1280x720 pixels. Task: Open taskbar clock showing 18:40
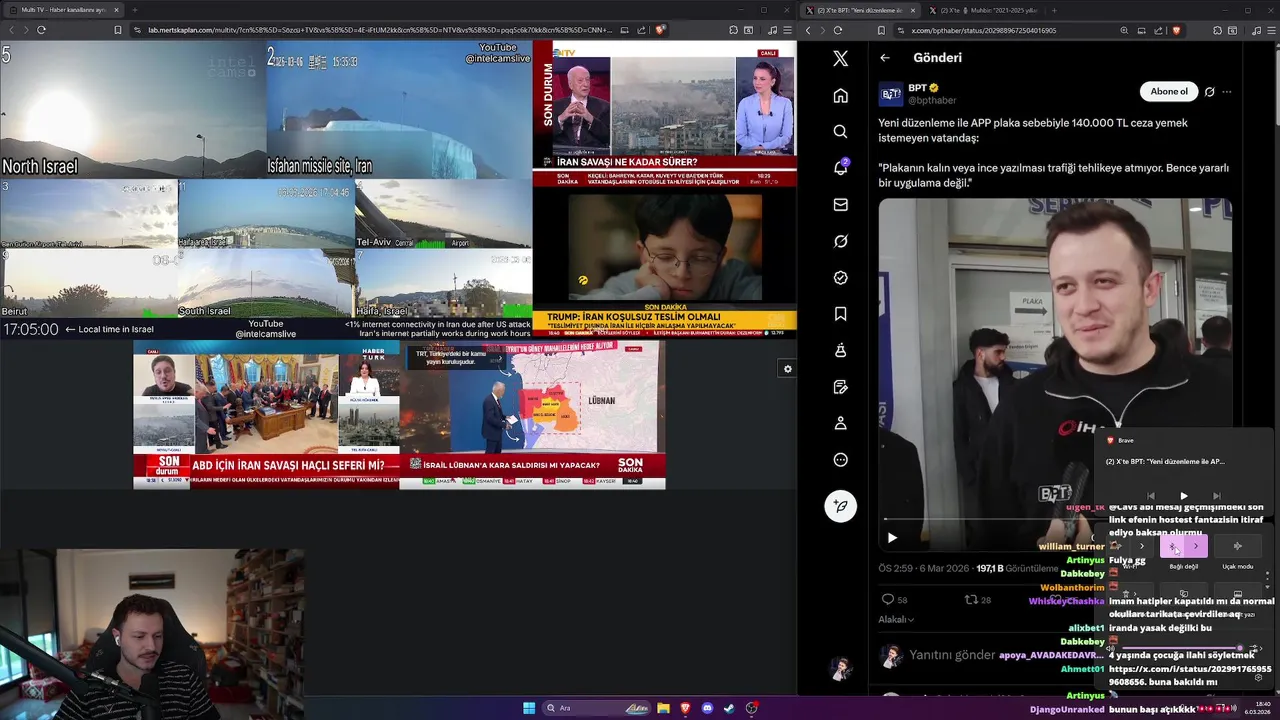pos(1257,708)
